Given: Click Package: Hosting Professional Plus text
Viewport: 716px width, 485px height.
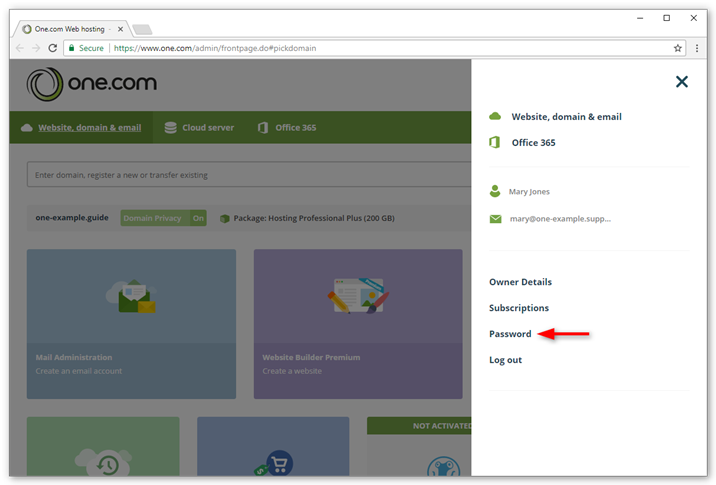Looking at the screenshot, I should click(314, 218).
